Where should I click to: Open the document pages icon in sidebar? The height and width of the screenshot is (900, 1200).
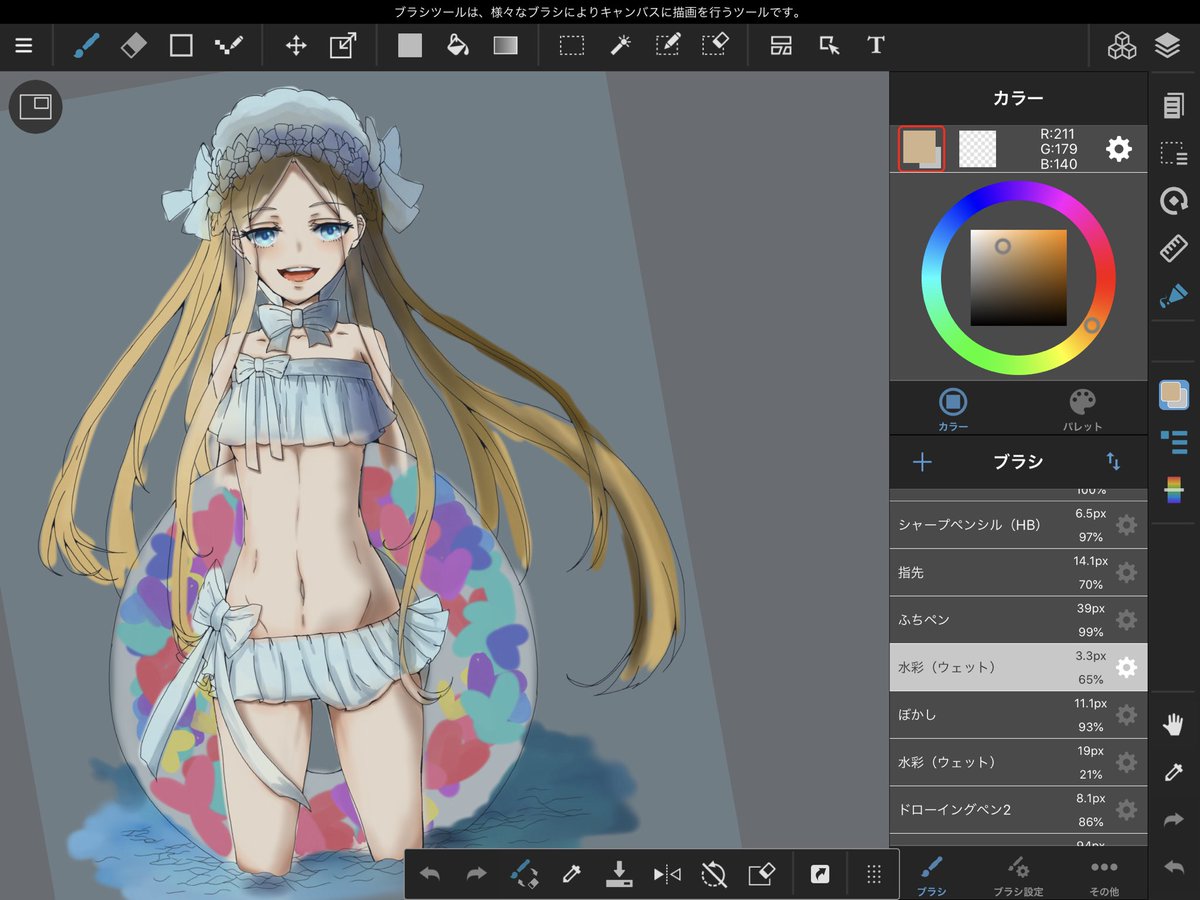[x=1174, y=105]
